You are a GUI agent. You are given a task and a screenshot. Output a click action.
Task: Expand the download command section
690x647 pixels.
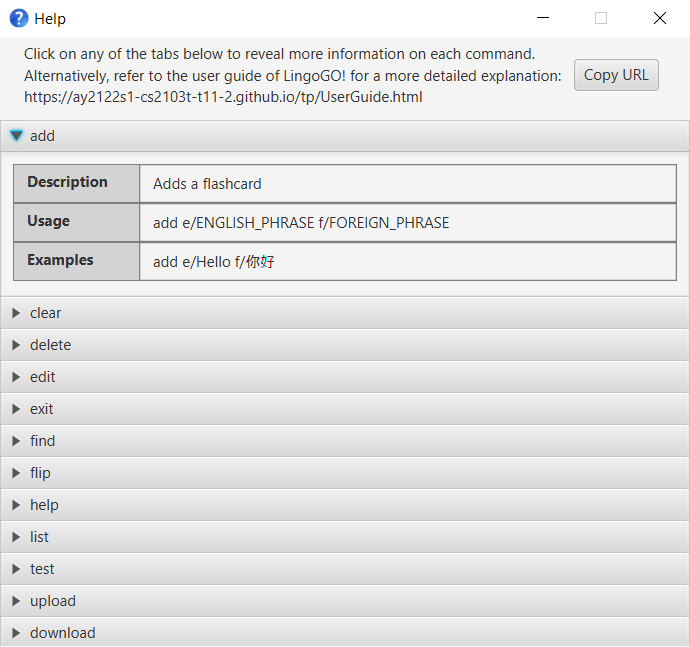tap(62, 633)
